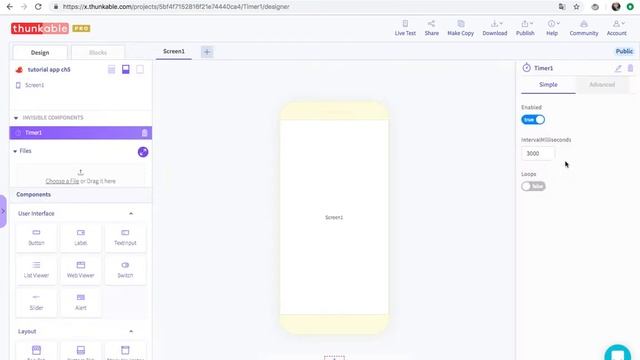Toggle the Loops switch on
The height and width of the screenshot is (360, 640).
(533, 186)
